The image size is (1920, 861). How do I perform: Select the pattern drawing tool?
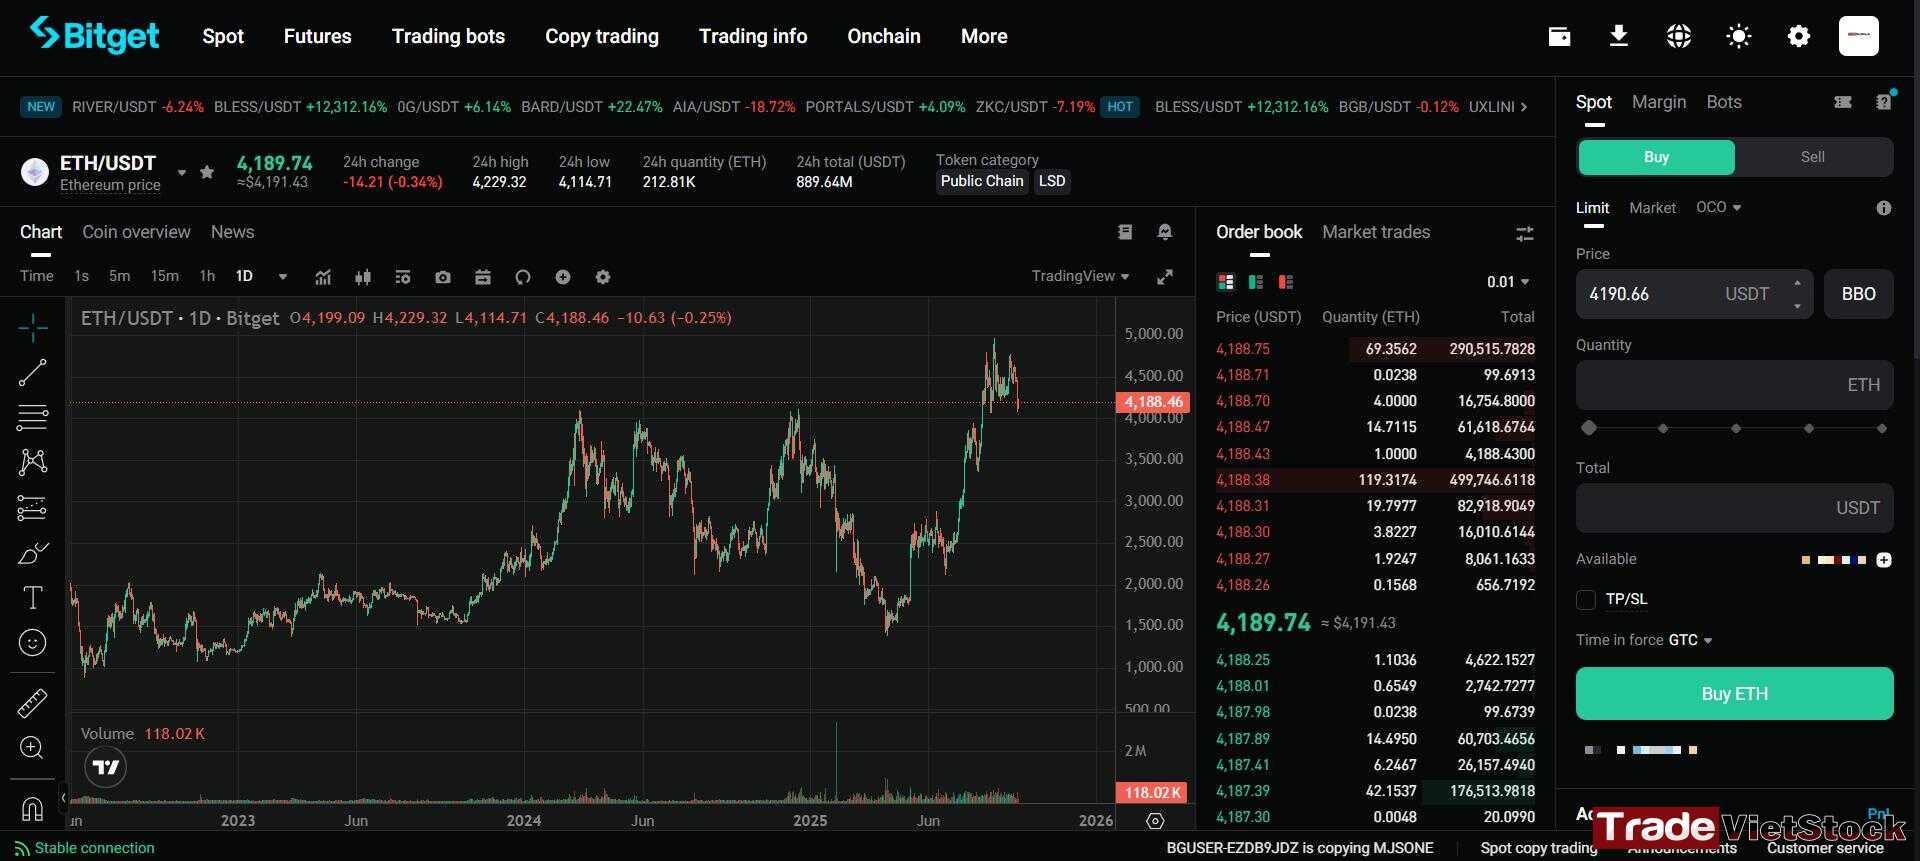(32, 461)
